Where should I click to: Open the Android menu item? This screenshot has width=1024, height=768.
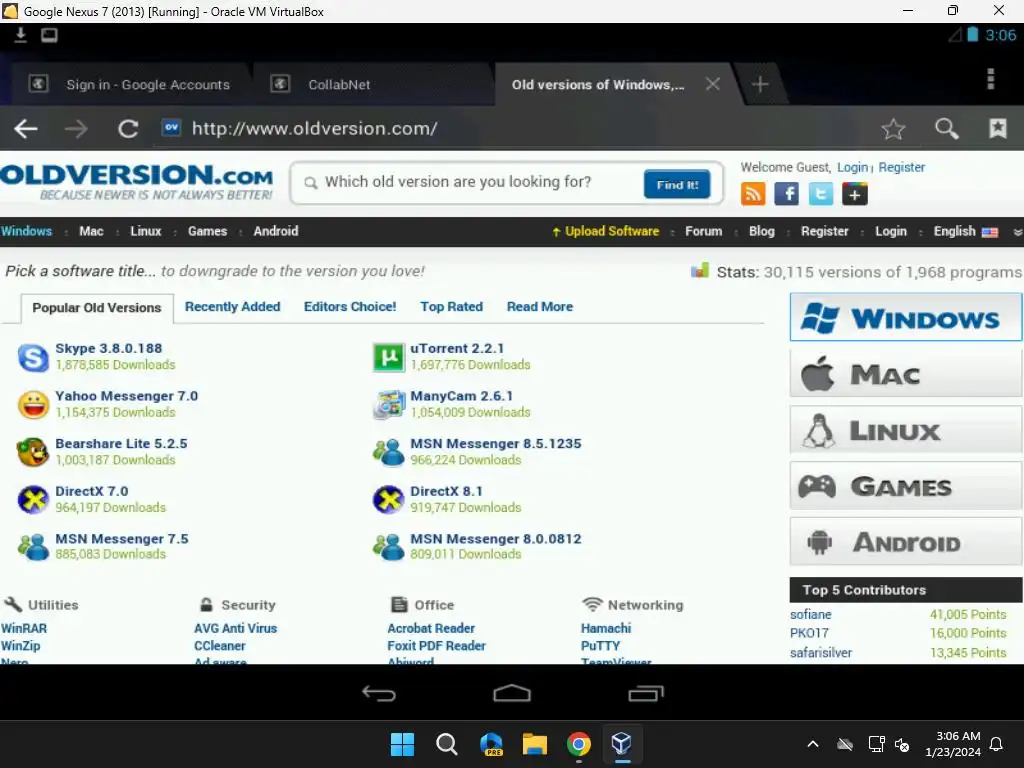coord(276,231)
